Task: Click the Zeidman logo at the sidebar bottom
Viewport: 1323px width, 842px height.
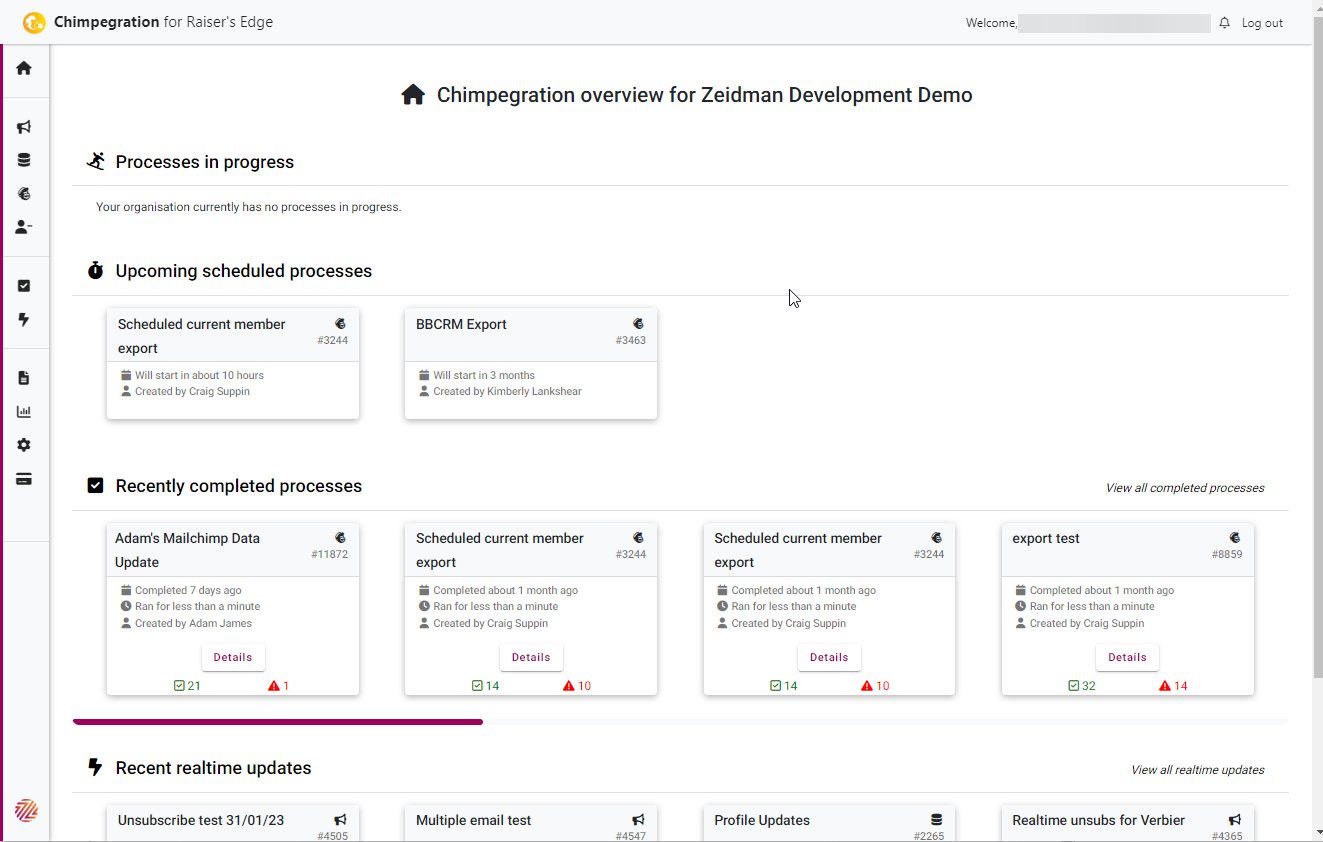Action: (26, 810)
